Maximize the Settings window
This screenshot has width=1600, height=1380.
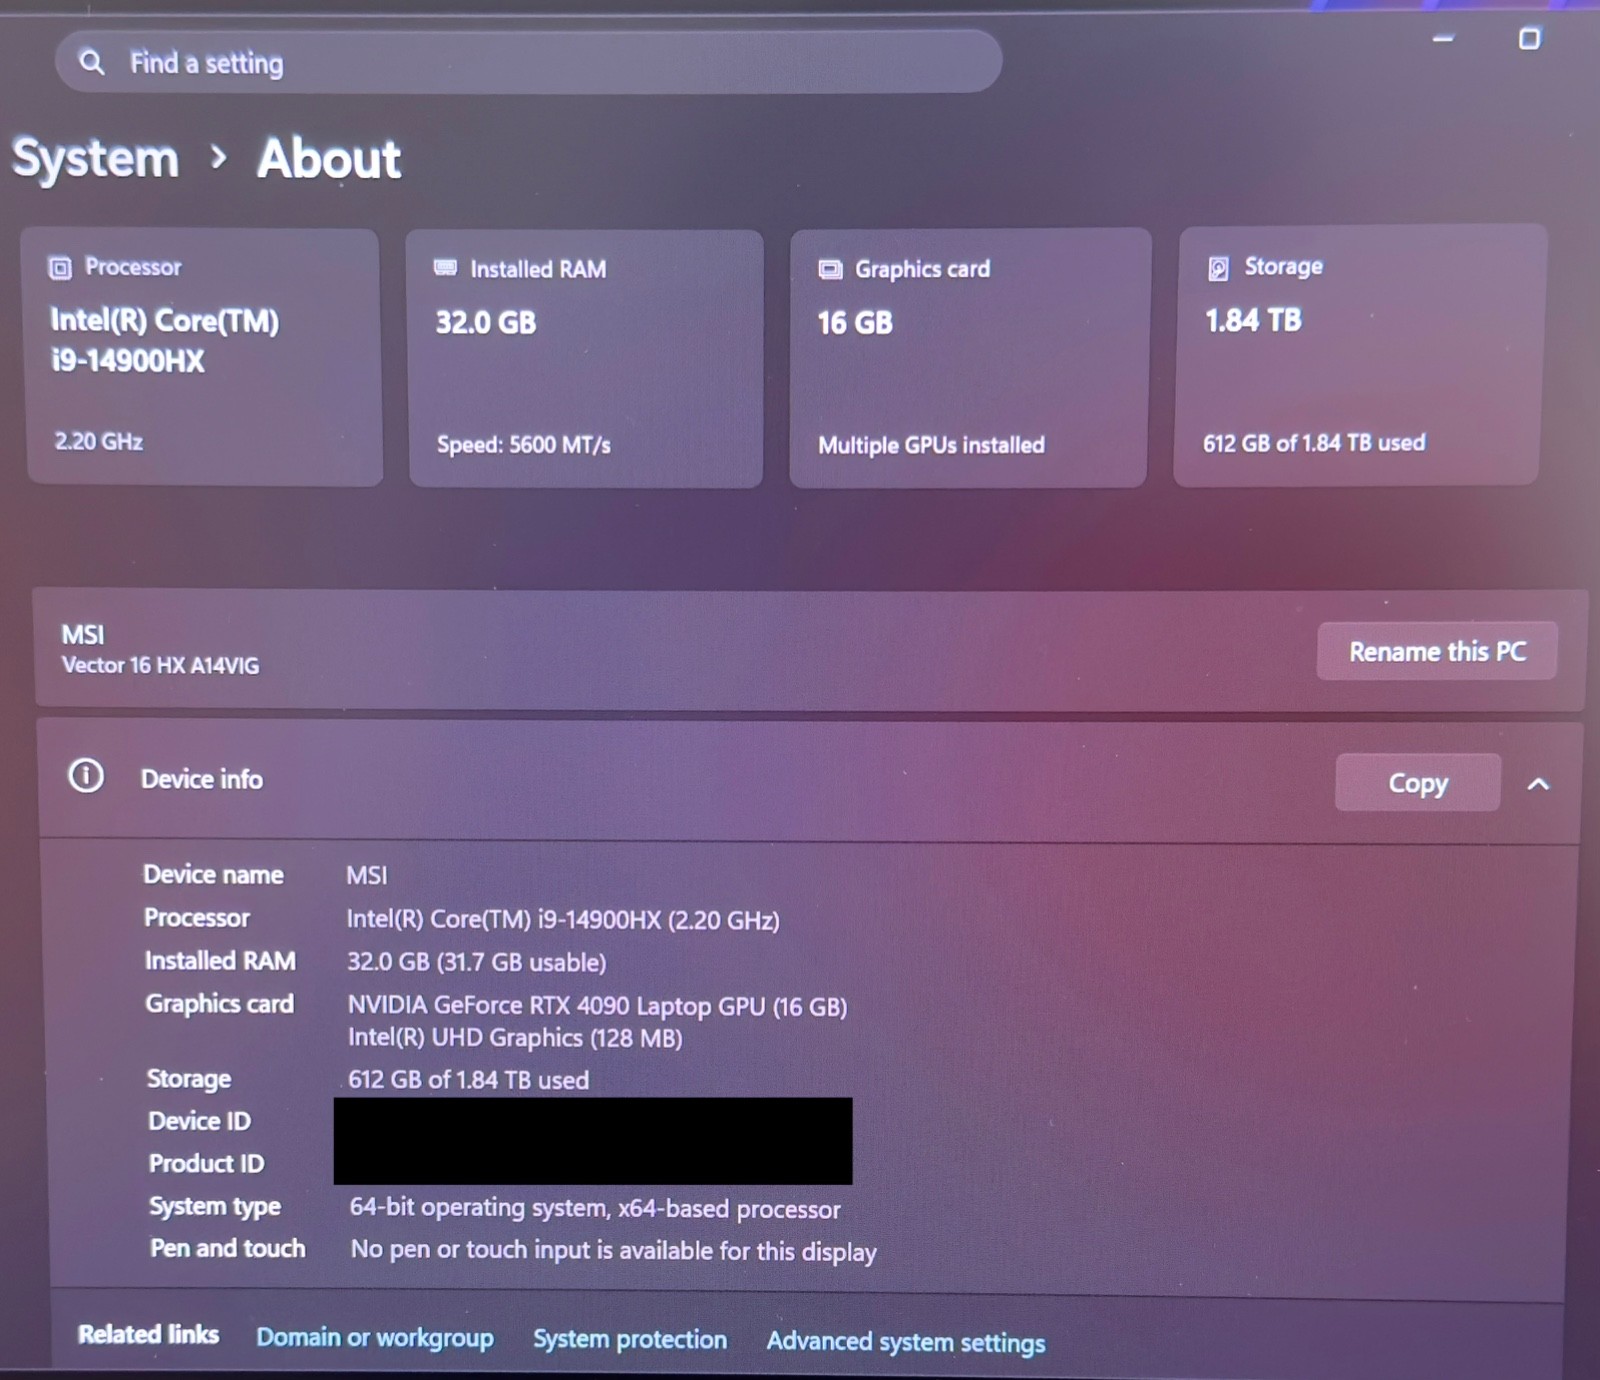pyautogui.click(x=1529, y=39)
